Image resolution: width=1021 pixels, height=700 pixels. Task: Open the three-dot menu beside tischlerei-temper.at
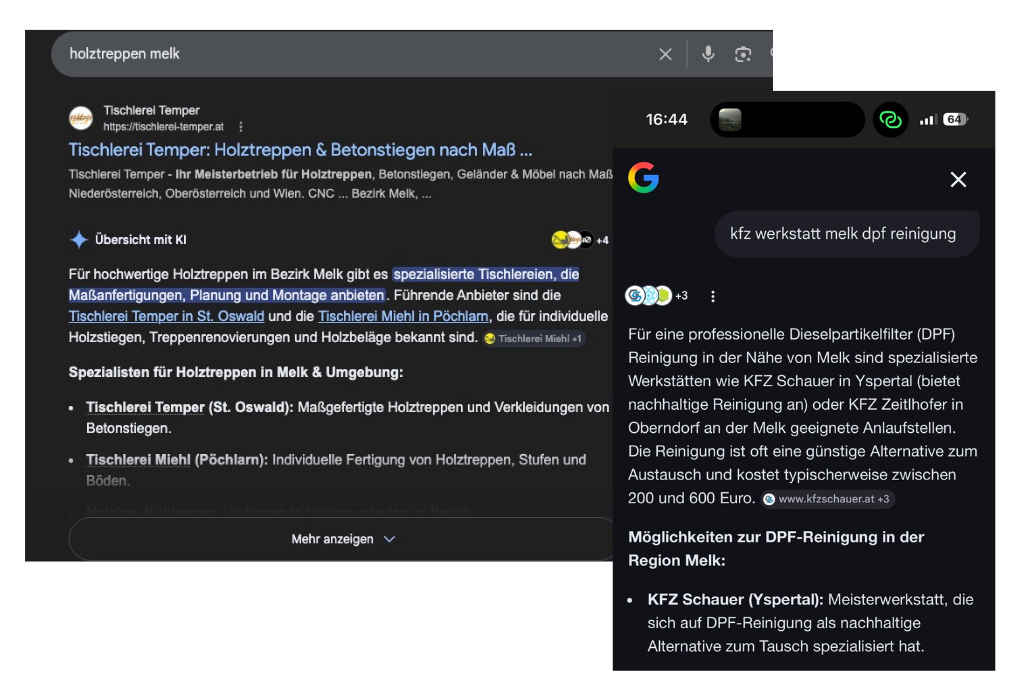click(241, 126)
